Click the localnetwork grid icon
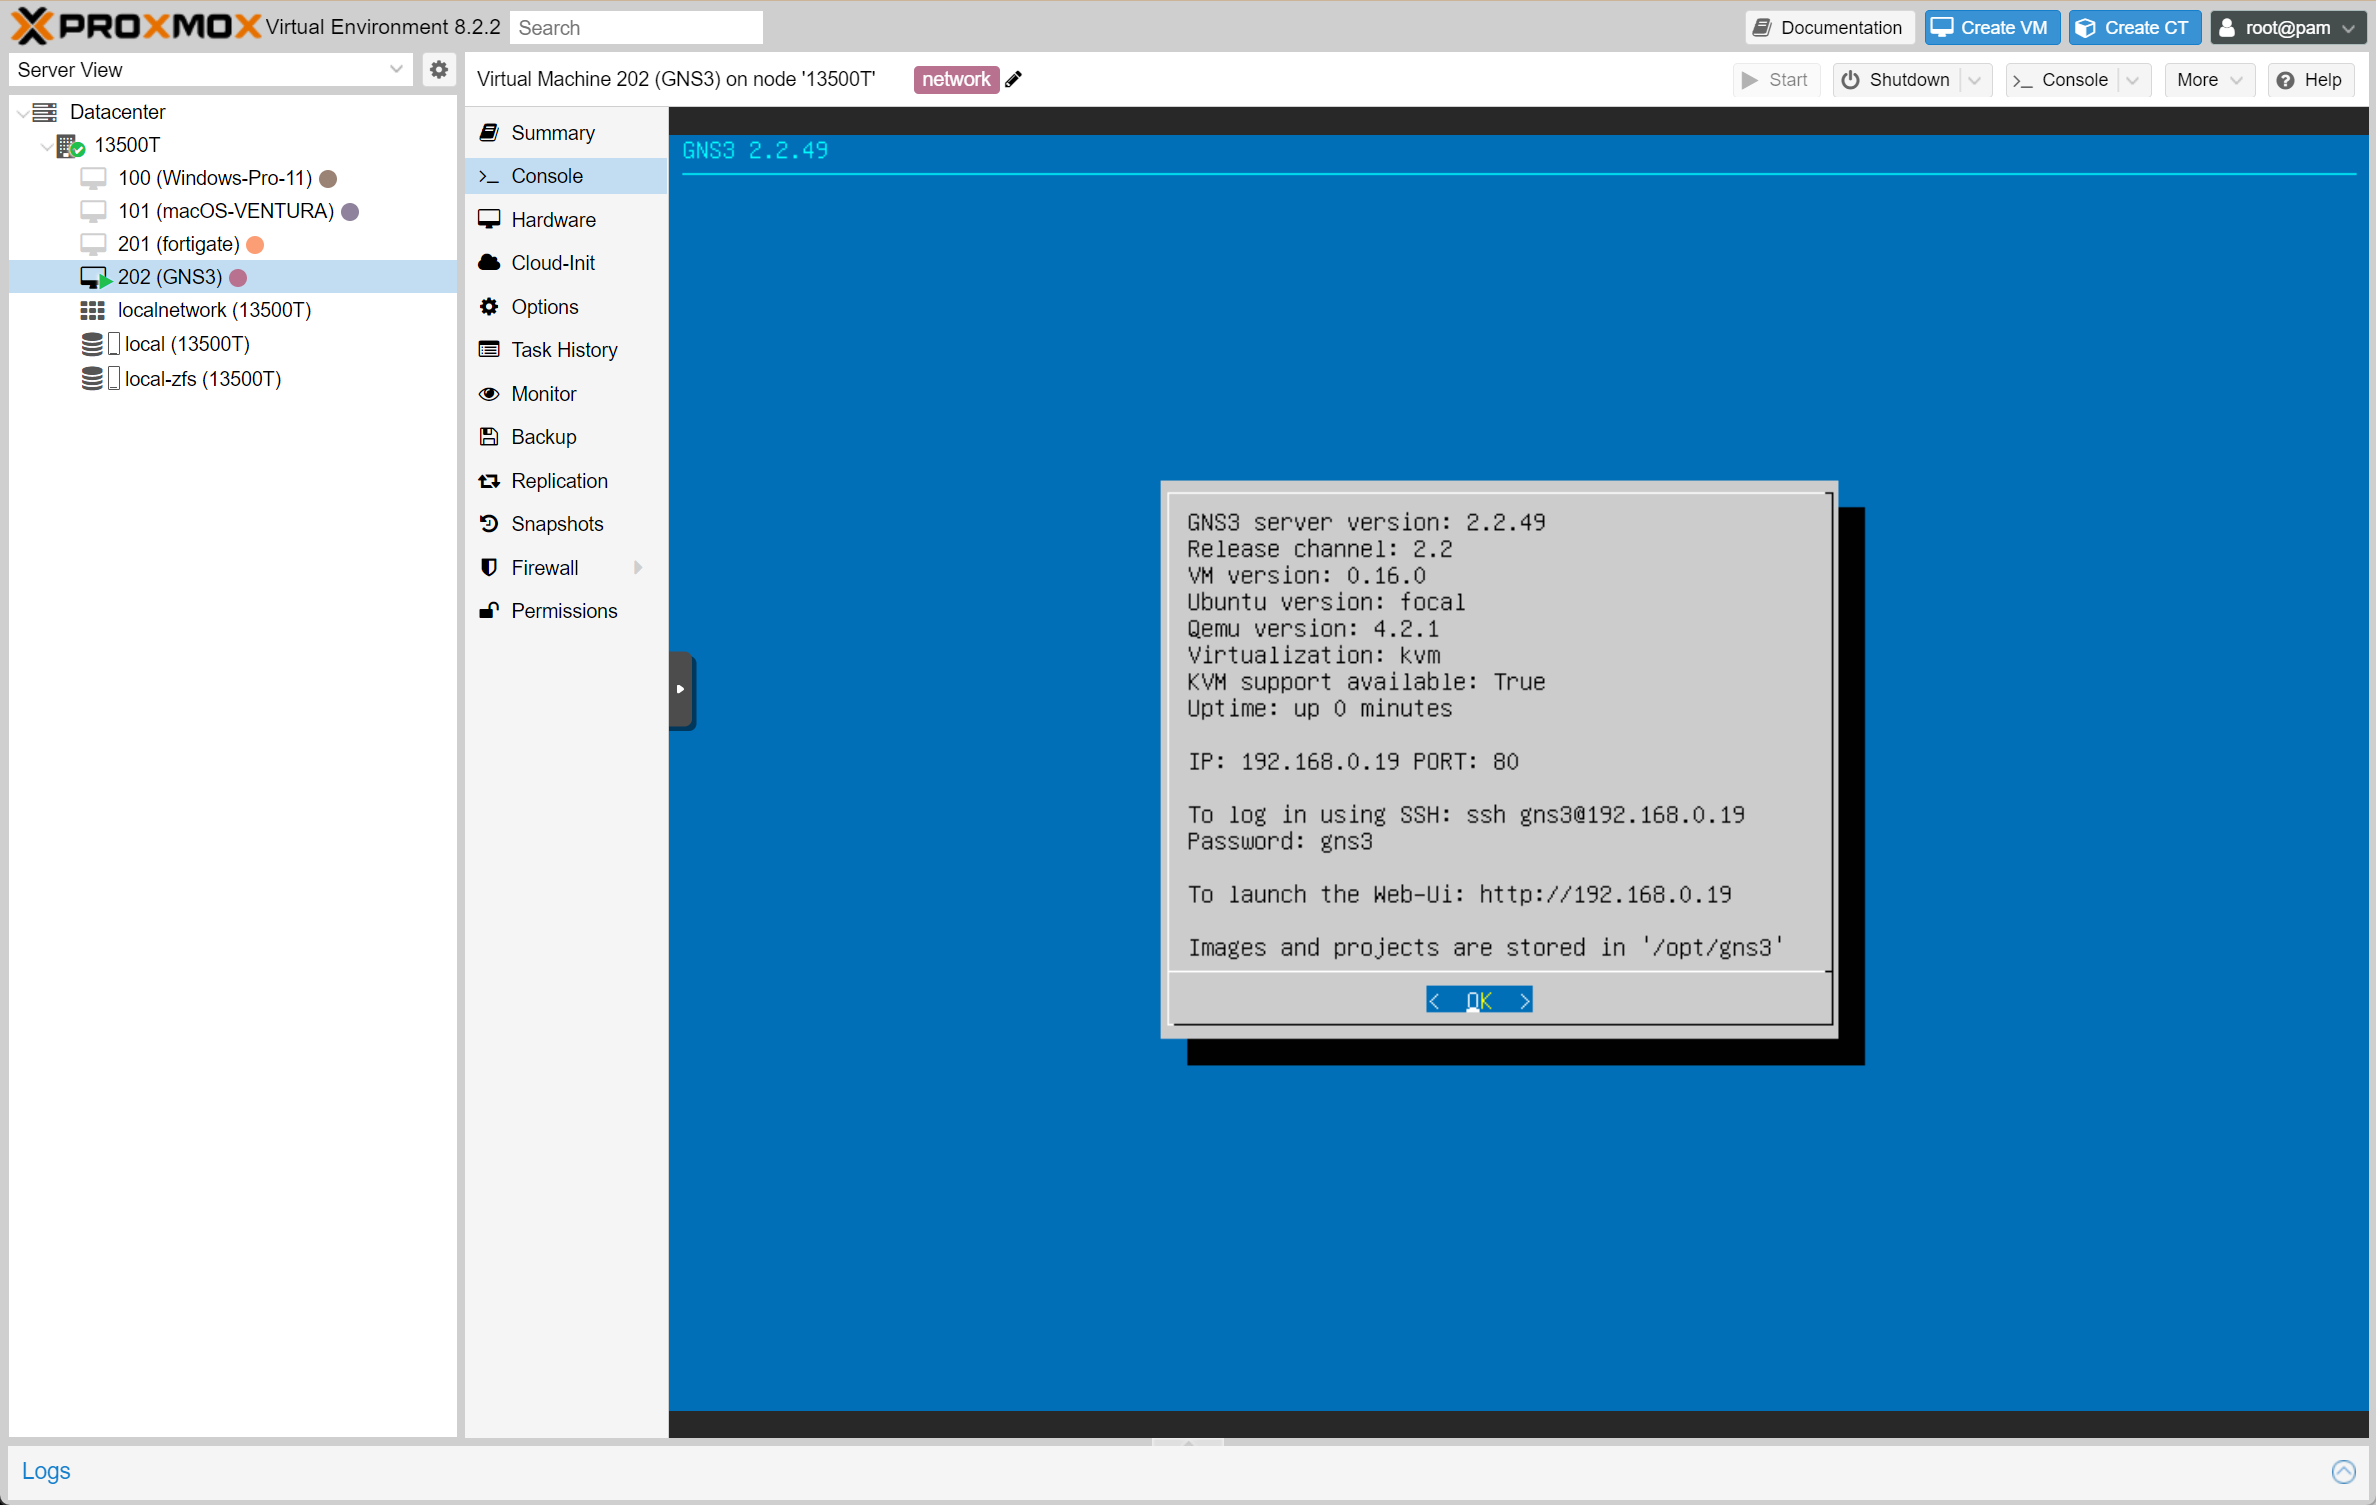Image resolution: width=2376 pixels, height=1505 pixels. pos(93,311)
